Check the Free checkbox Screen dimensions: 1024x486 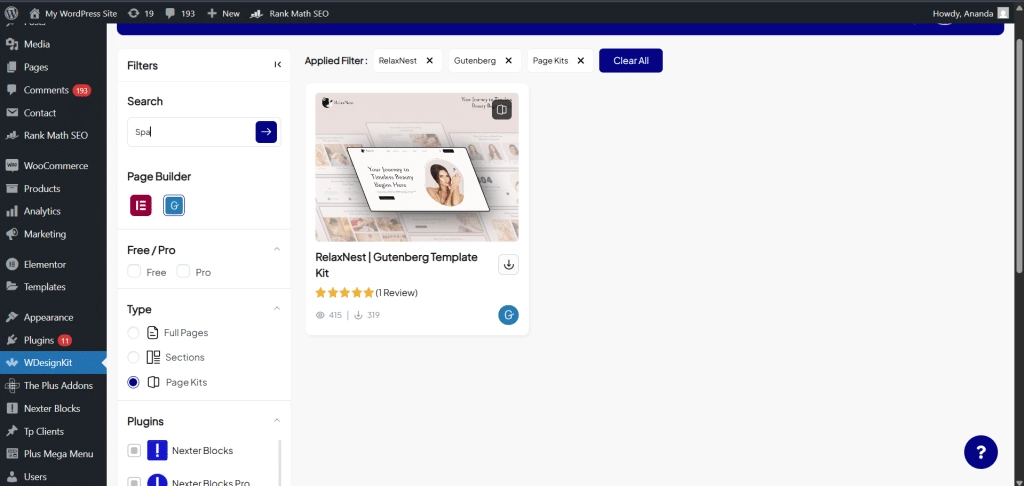coord(134,271)
